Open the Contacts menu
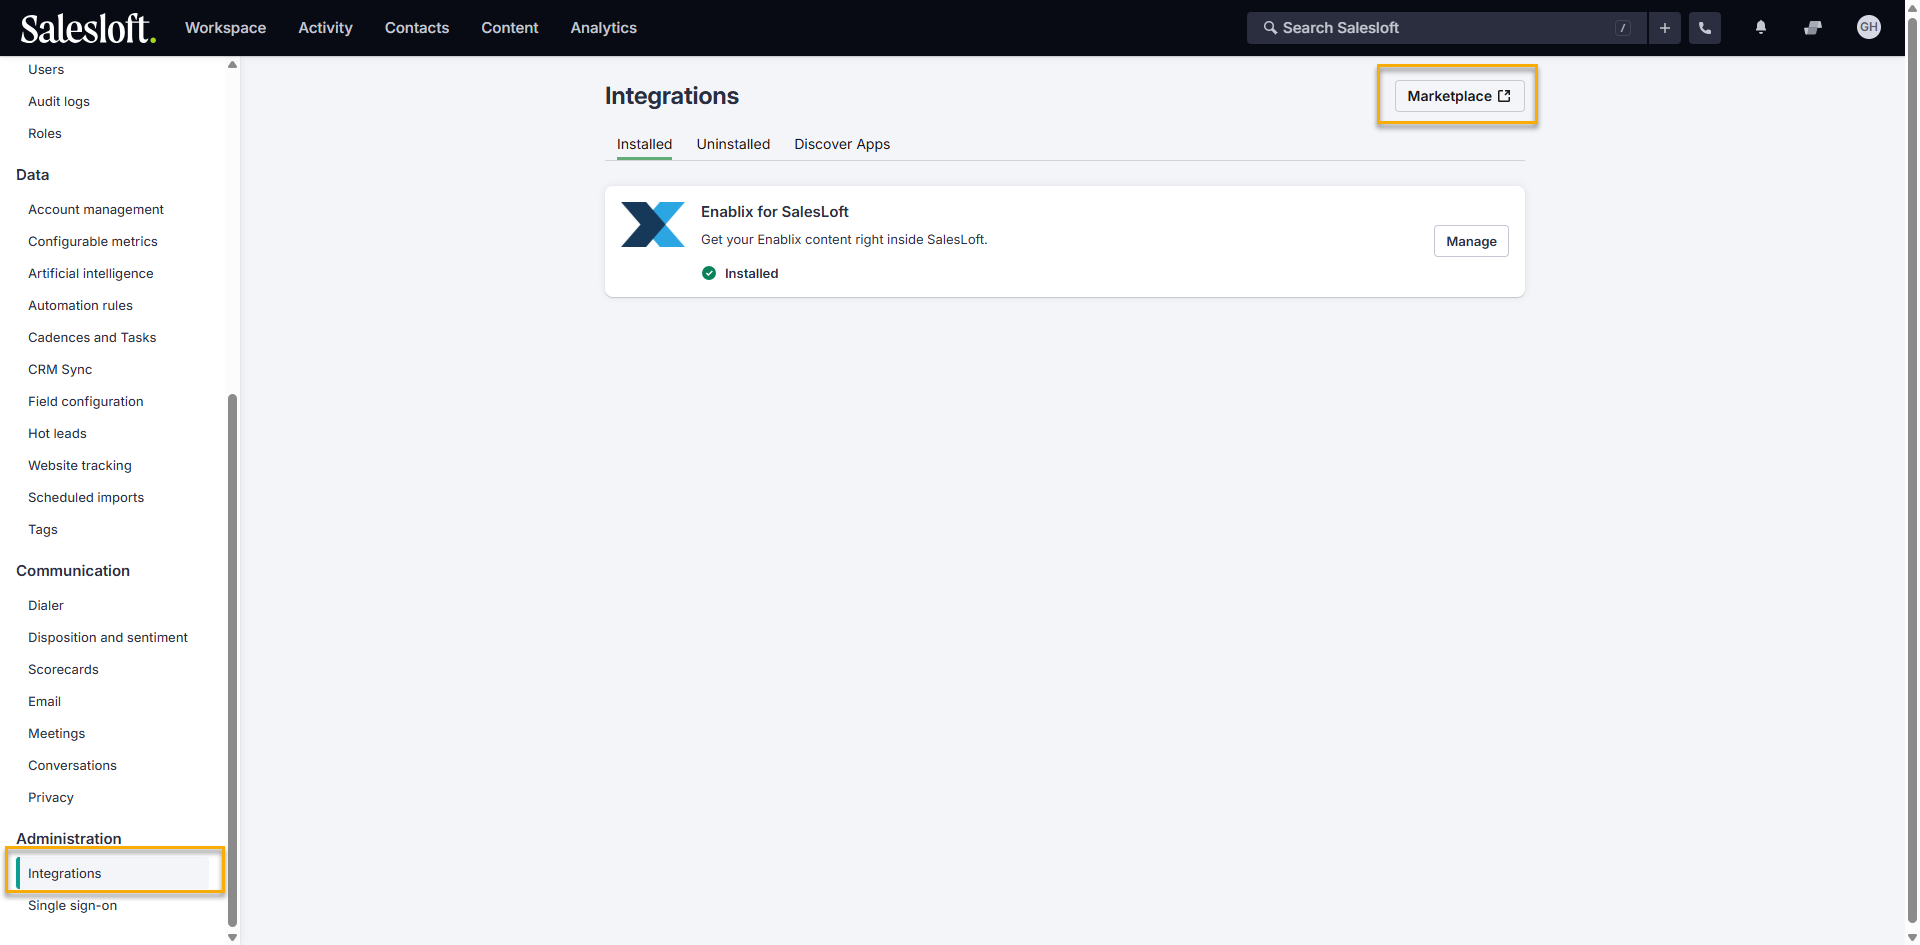The height and width of the screenshot is (945, 1920). pos(417,28)
